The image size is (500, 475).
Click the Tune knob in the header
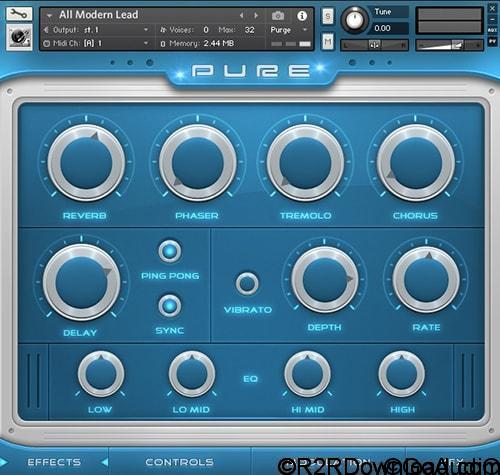[x=354, y=19]
